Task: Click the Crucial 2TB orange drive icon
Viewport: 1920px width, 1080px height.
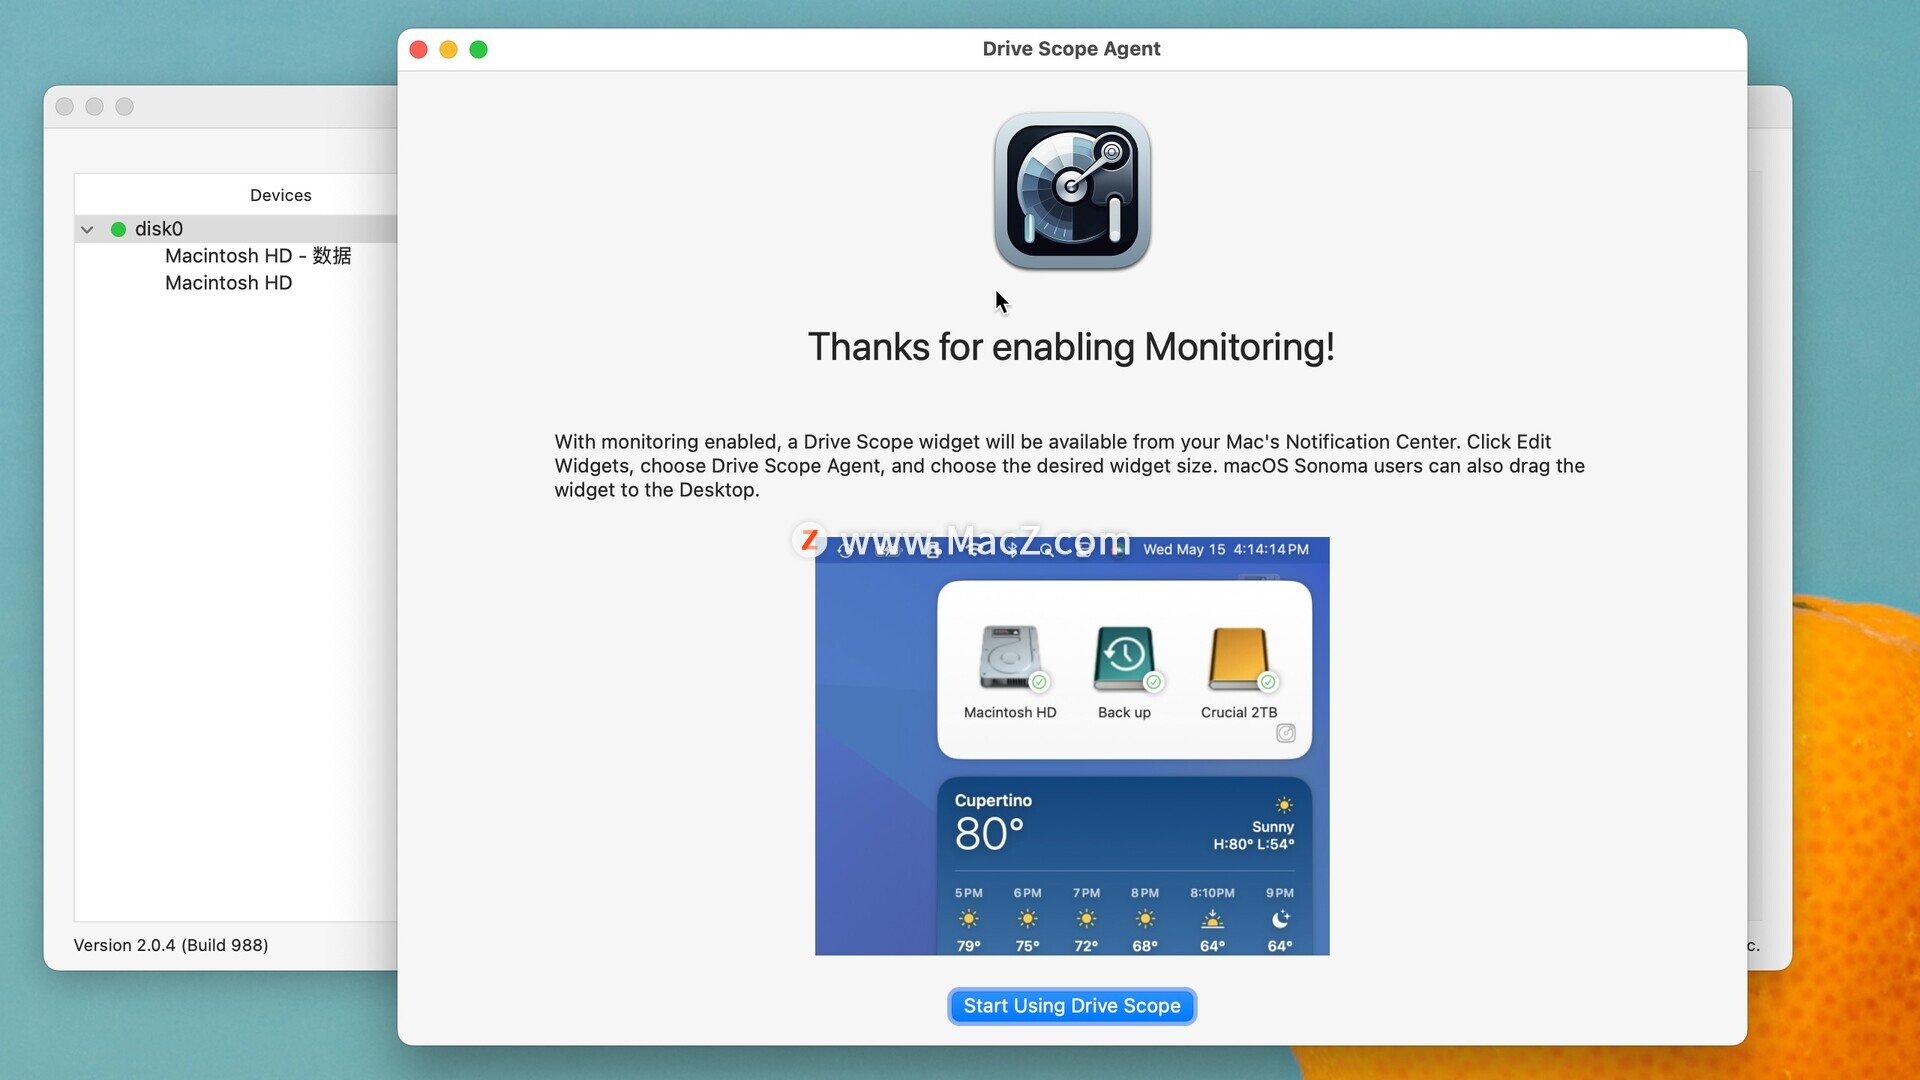Action: tap(1238, 658)
